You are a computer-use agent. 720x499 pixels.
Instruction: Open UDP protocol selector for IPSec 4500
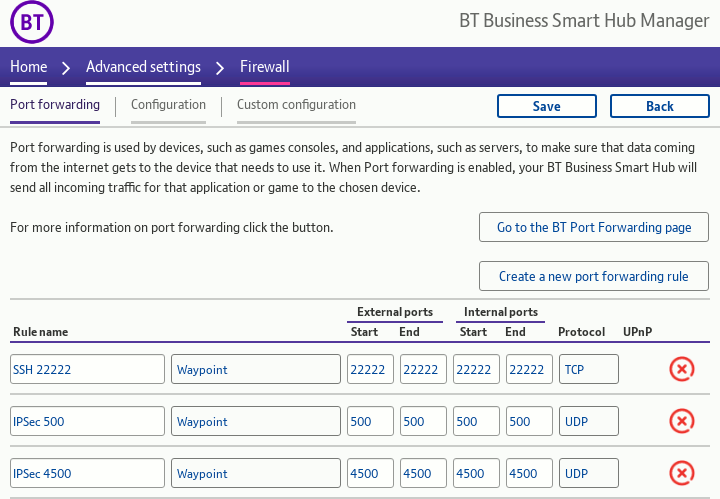[x=589, y=473]
